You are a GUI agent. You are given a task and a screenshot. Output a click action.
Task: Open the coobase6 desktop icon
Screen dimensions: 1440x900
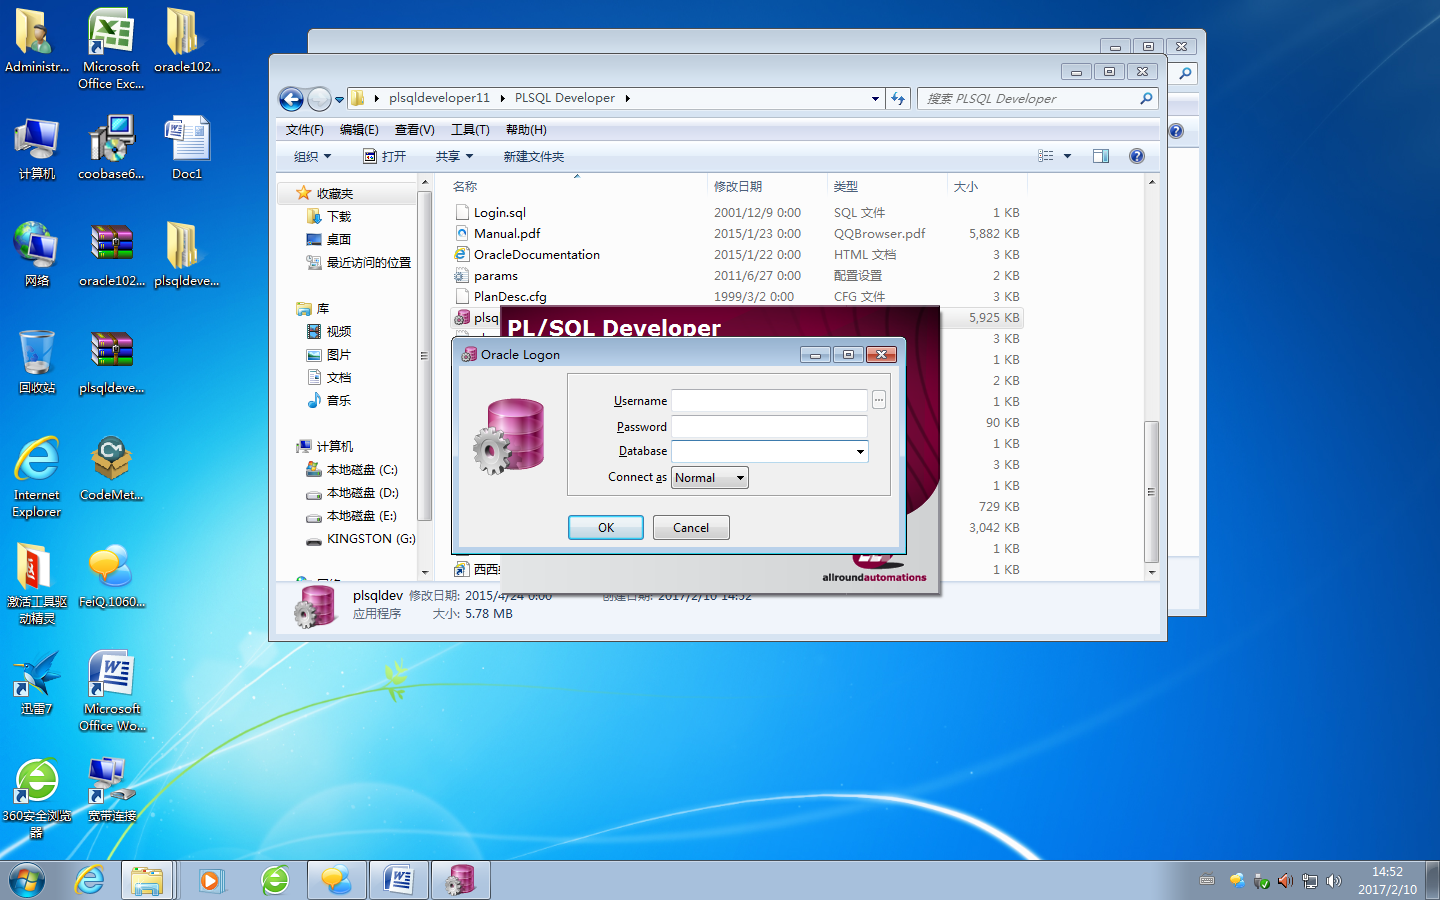coord(111,148)
